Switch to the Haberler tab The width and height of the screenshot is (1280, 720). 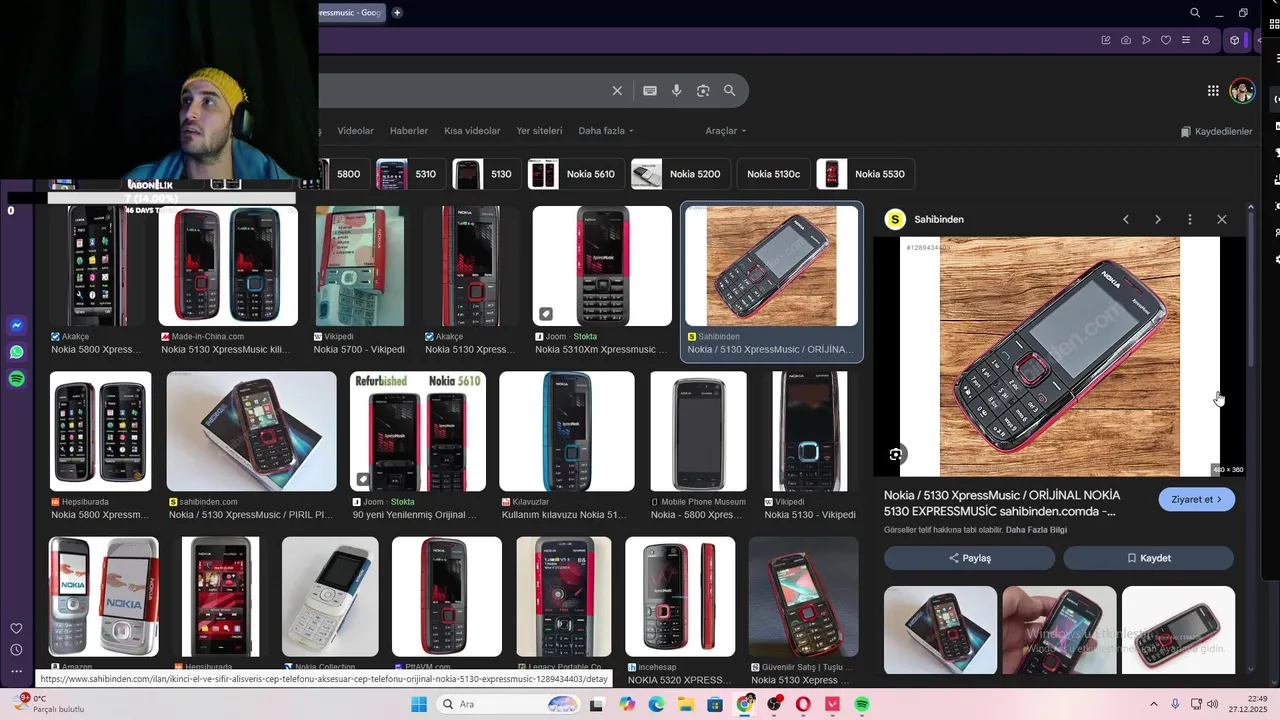tap(408, 131)
